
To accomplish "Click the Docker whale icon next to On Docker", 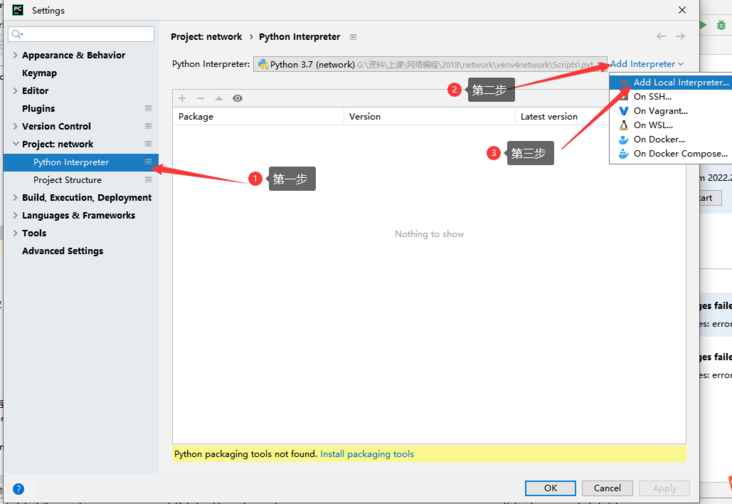I will [624, 140].
